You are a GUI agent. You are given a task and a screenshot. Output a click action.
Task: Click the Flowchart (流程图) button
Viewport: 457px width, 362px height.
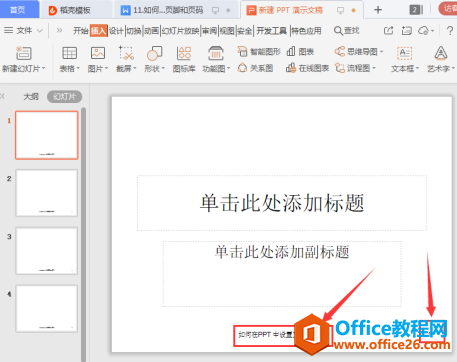coord(355,68)
